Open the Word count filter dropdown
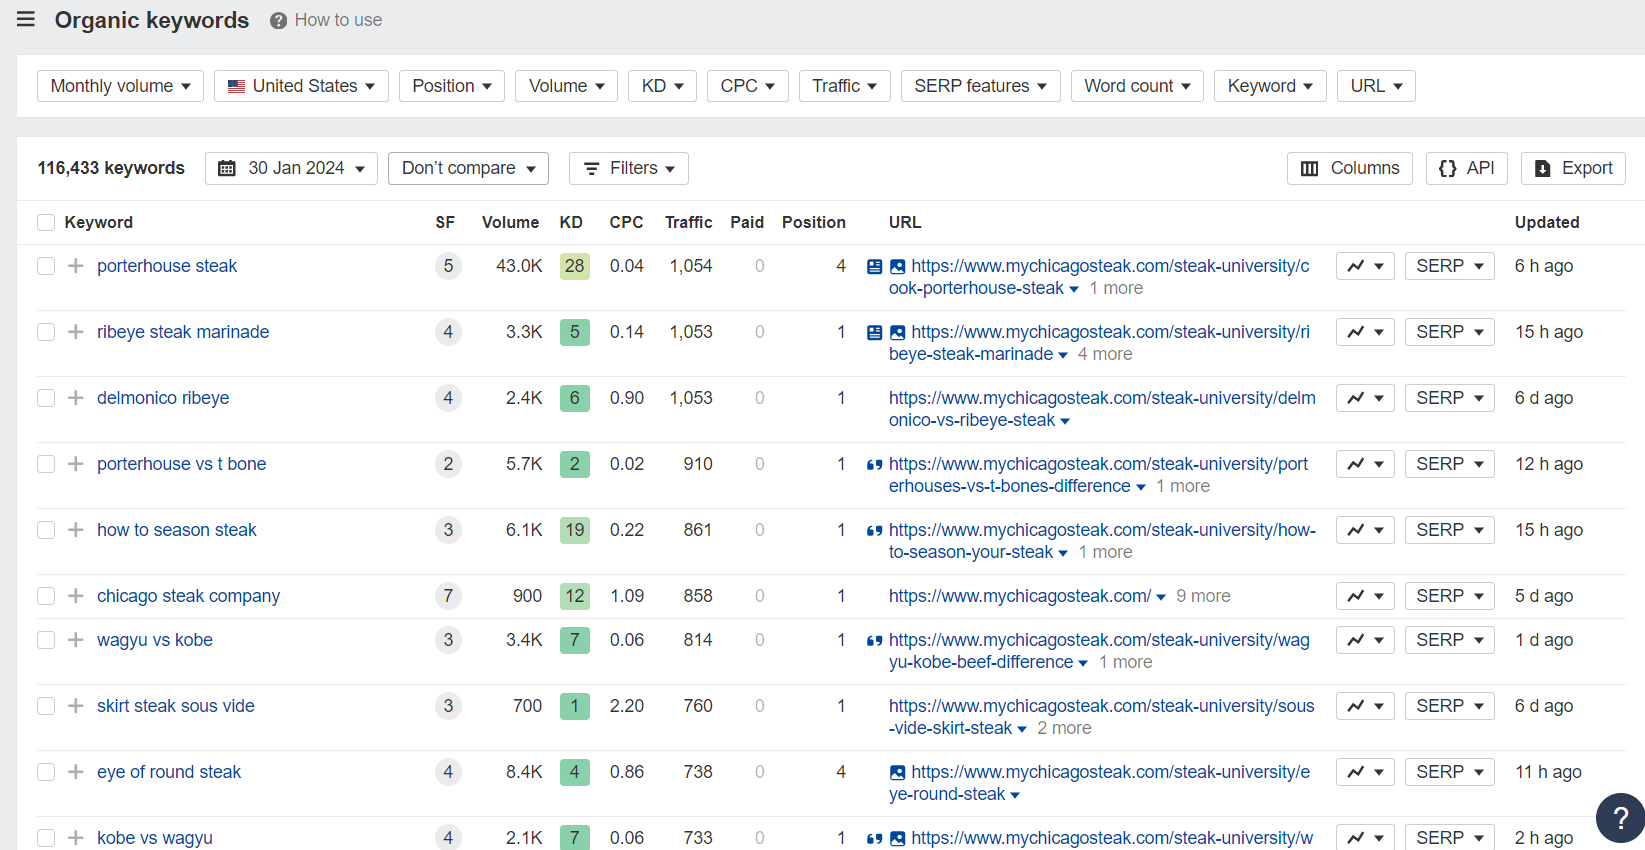 (1137, 86)
